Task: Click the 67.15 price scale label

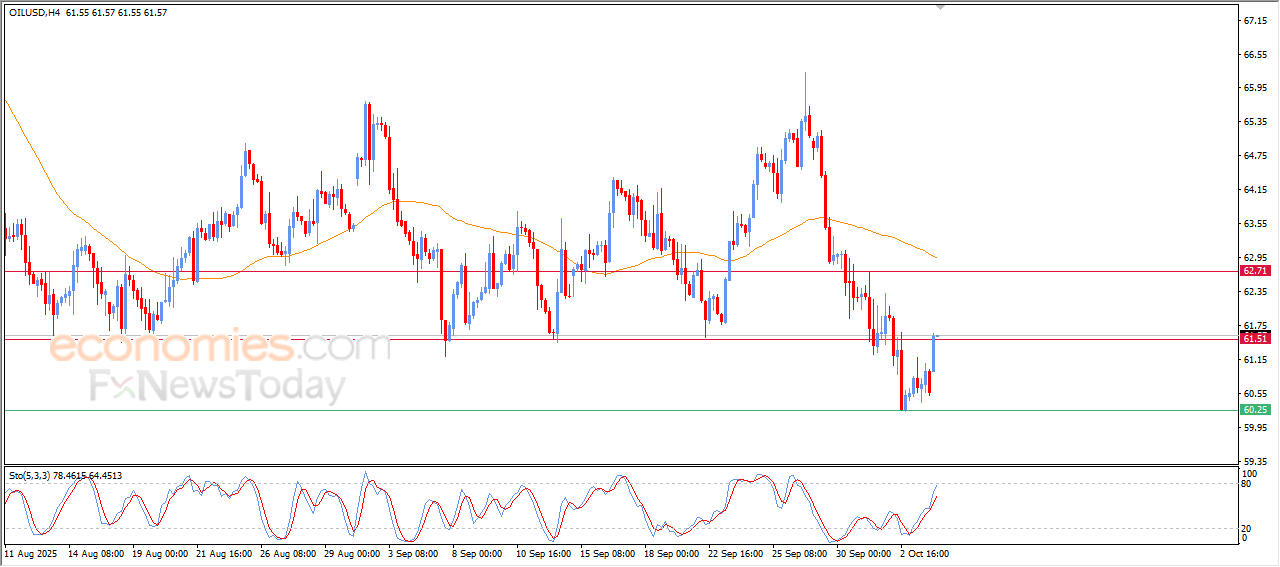Action: click(x=1254, y=20)
